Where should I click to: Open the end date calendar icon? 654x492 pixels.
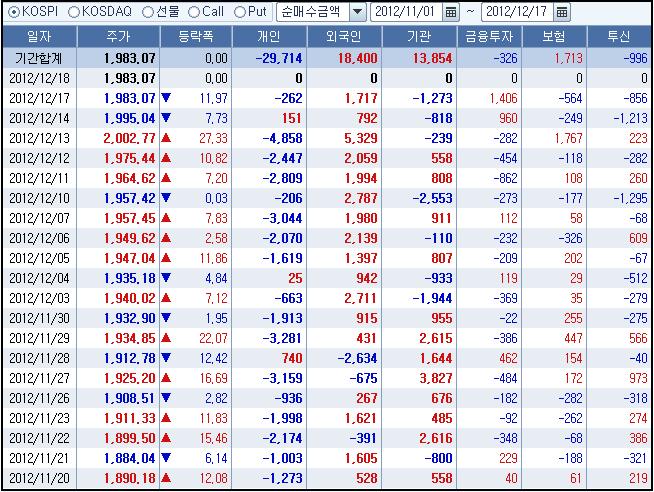pos(562,12)
